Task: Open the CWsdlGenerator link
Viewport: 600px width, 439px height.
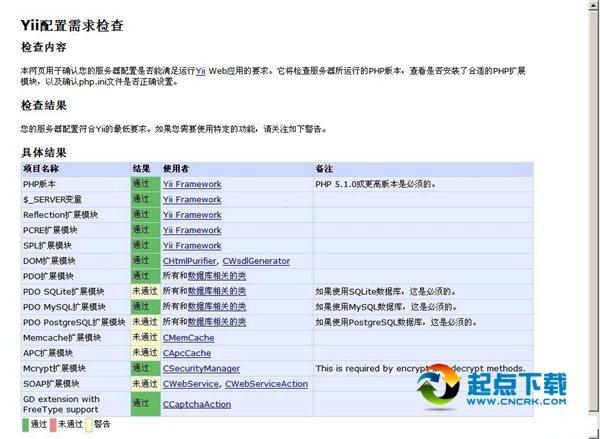Action: pos(256,261)
